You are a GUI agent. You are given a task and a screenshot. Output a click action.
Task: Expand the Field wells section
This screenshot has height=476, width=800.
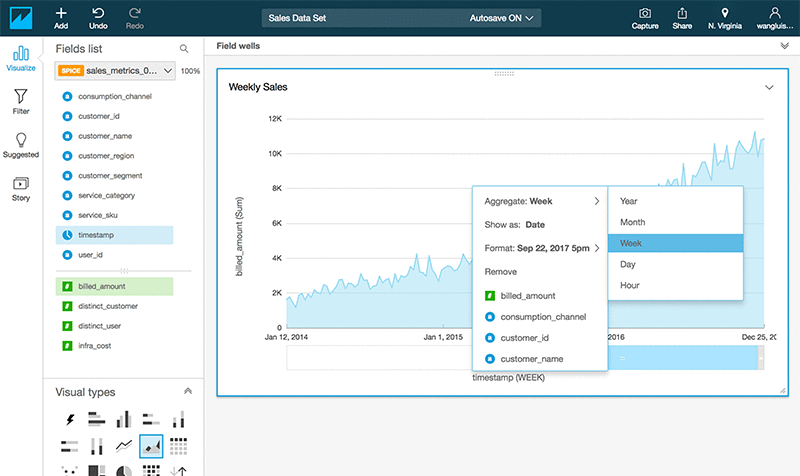pyautogui.click(x=784, y=46)
